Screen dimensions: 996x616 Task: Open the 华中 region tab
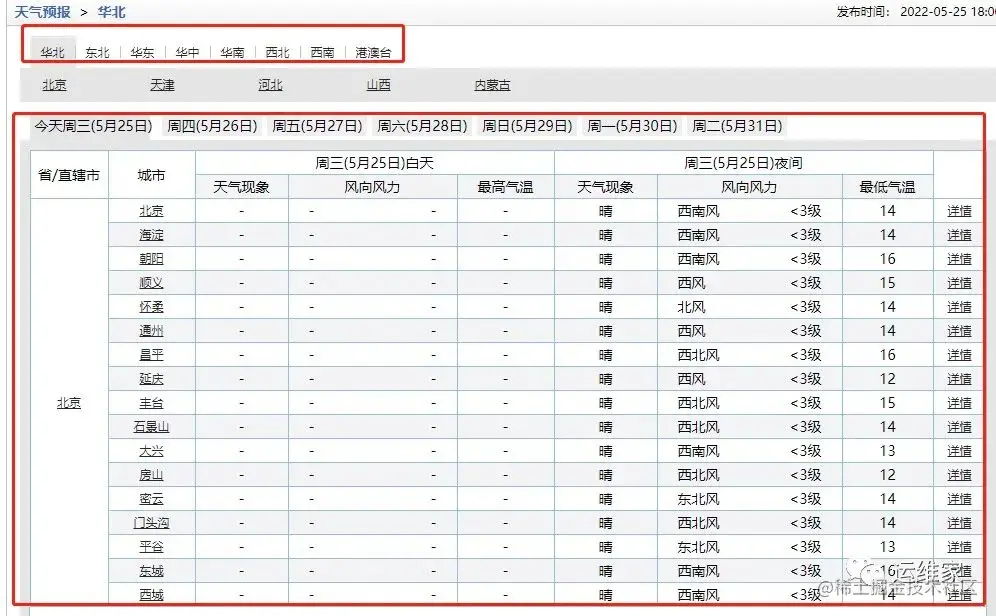click(x=186, y=53)
